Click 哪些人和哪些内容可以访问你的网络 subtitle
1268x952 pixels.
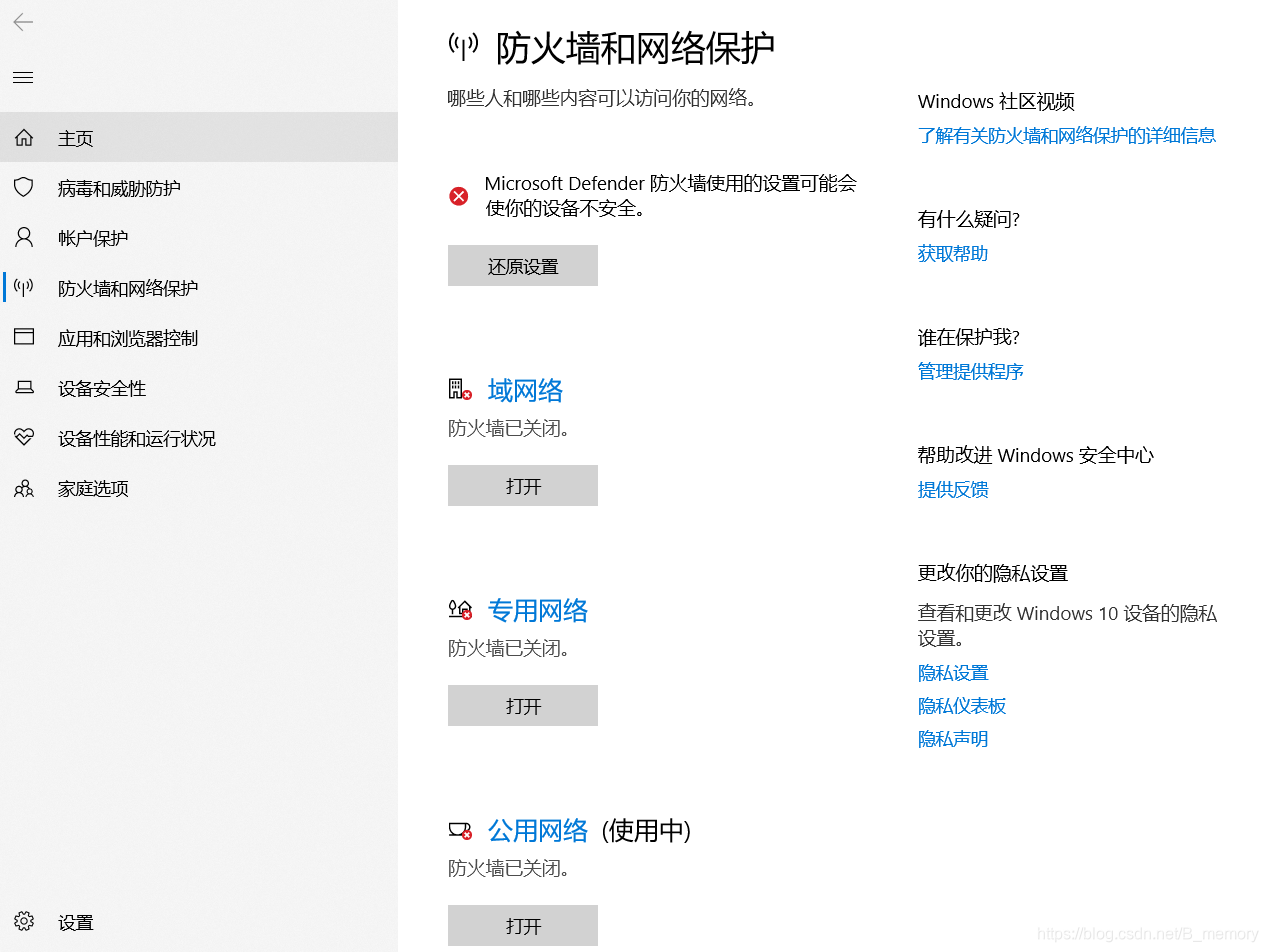click(601, 98)
